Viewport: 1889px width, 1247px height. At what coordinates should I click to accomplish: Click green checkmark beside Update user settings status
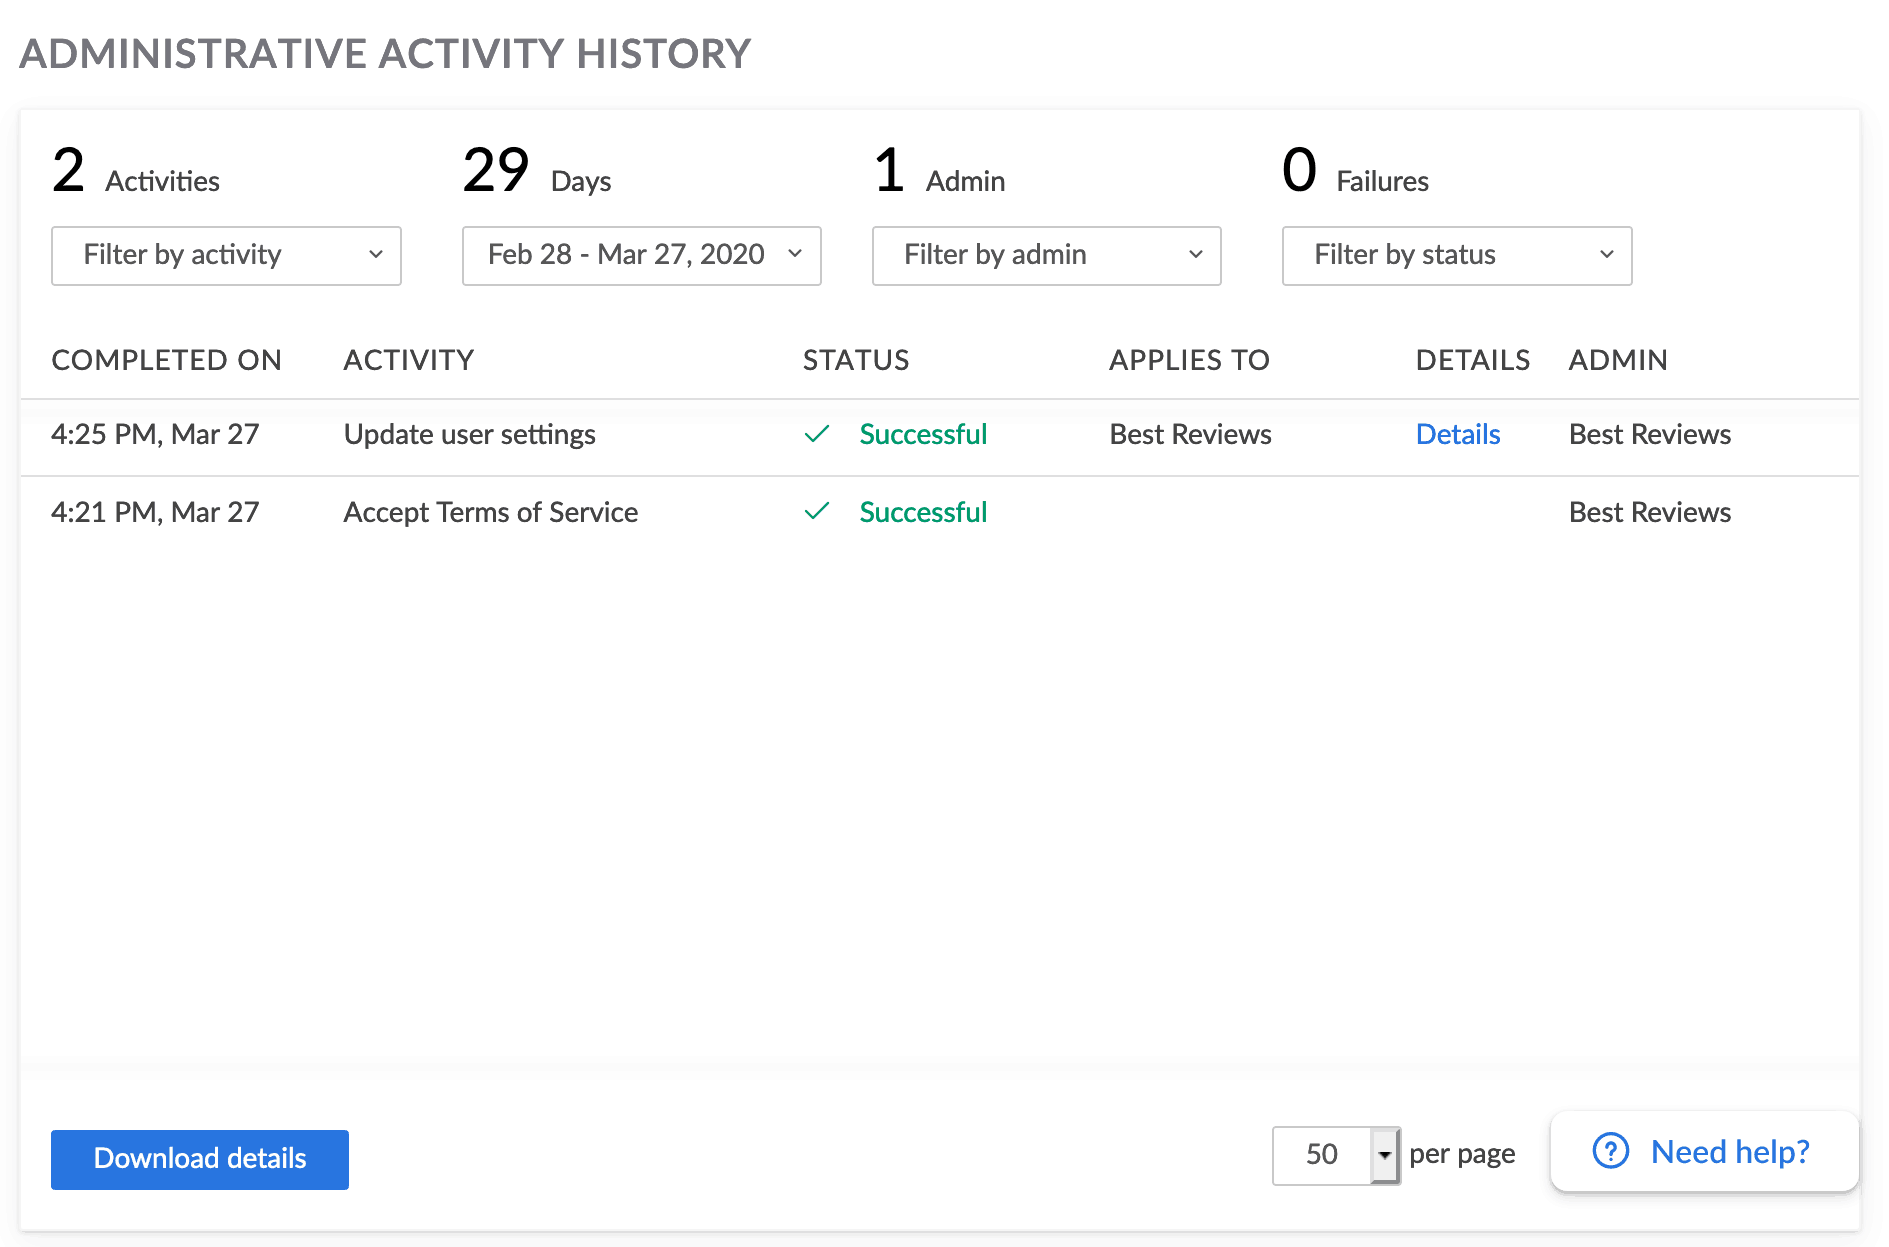coord(817,434)
